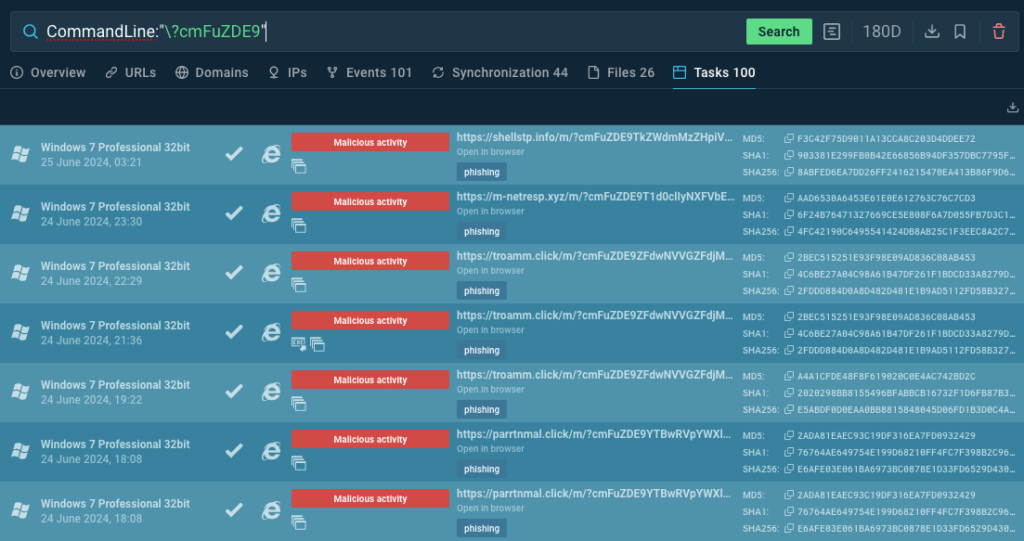This screenshot has width=1024, height=541.
Task: Show the Synchronization 44 tab
Action: click(x=499, y=73)
